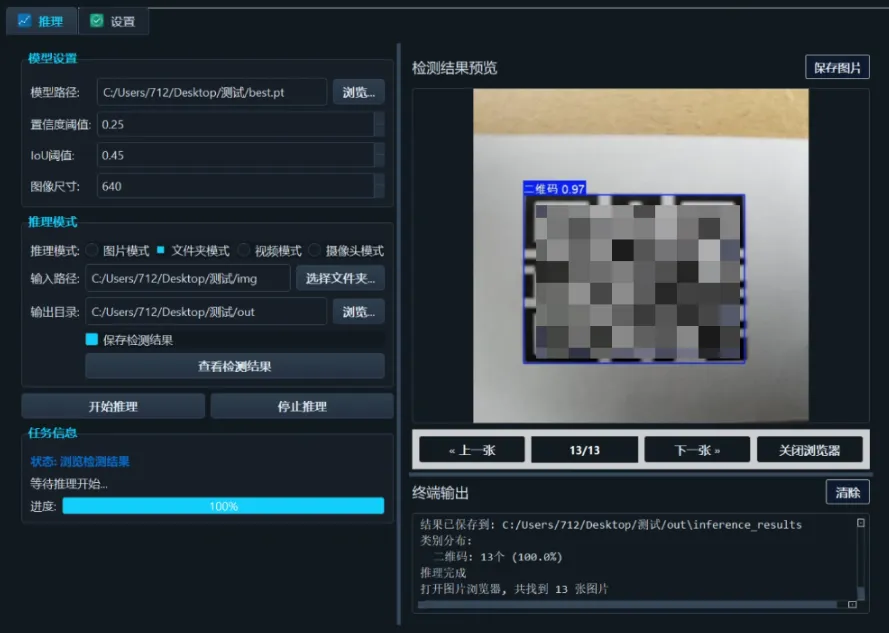Click the green check icon on 设置 tab

[97, 21]
